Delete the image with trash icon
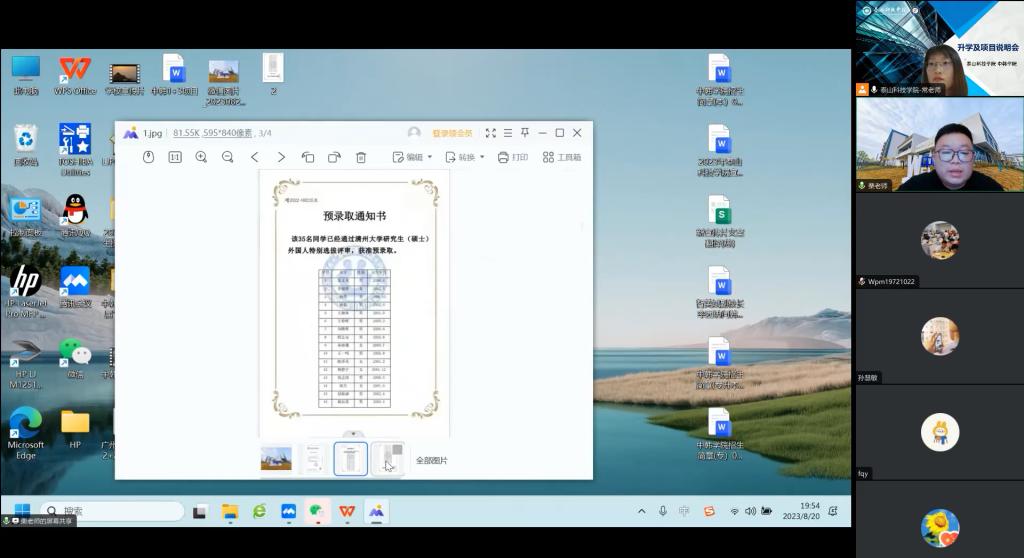This screenshot has width=1024, height=558. pos(361,157)
